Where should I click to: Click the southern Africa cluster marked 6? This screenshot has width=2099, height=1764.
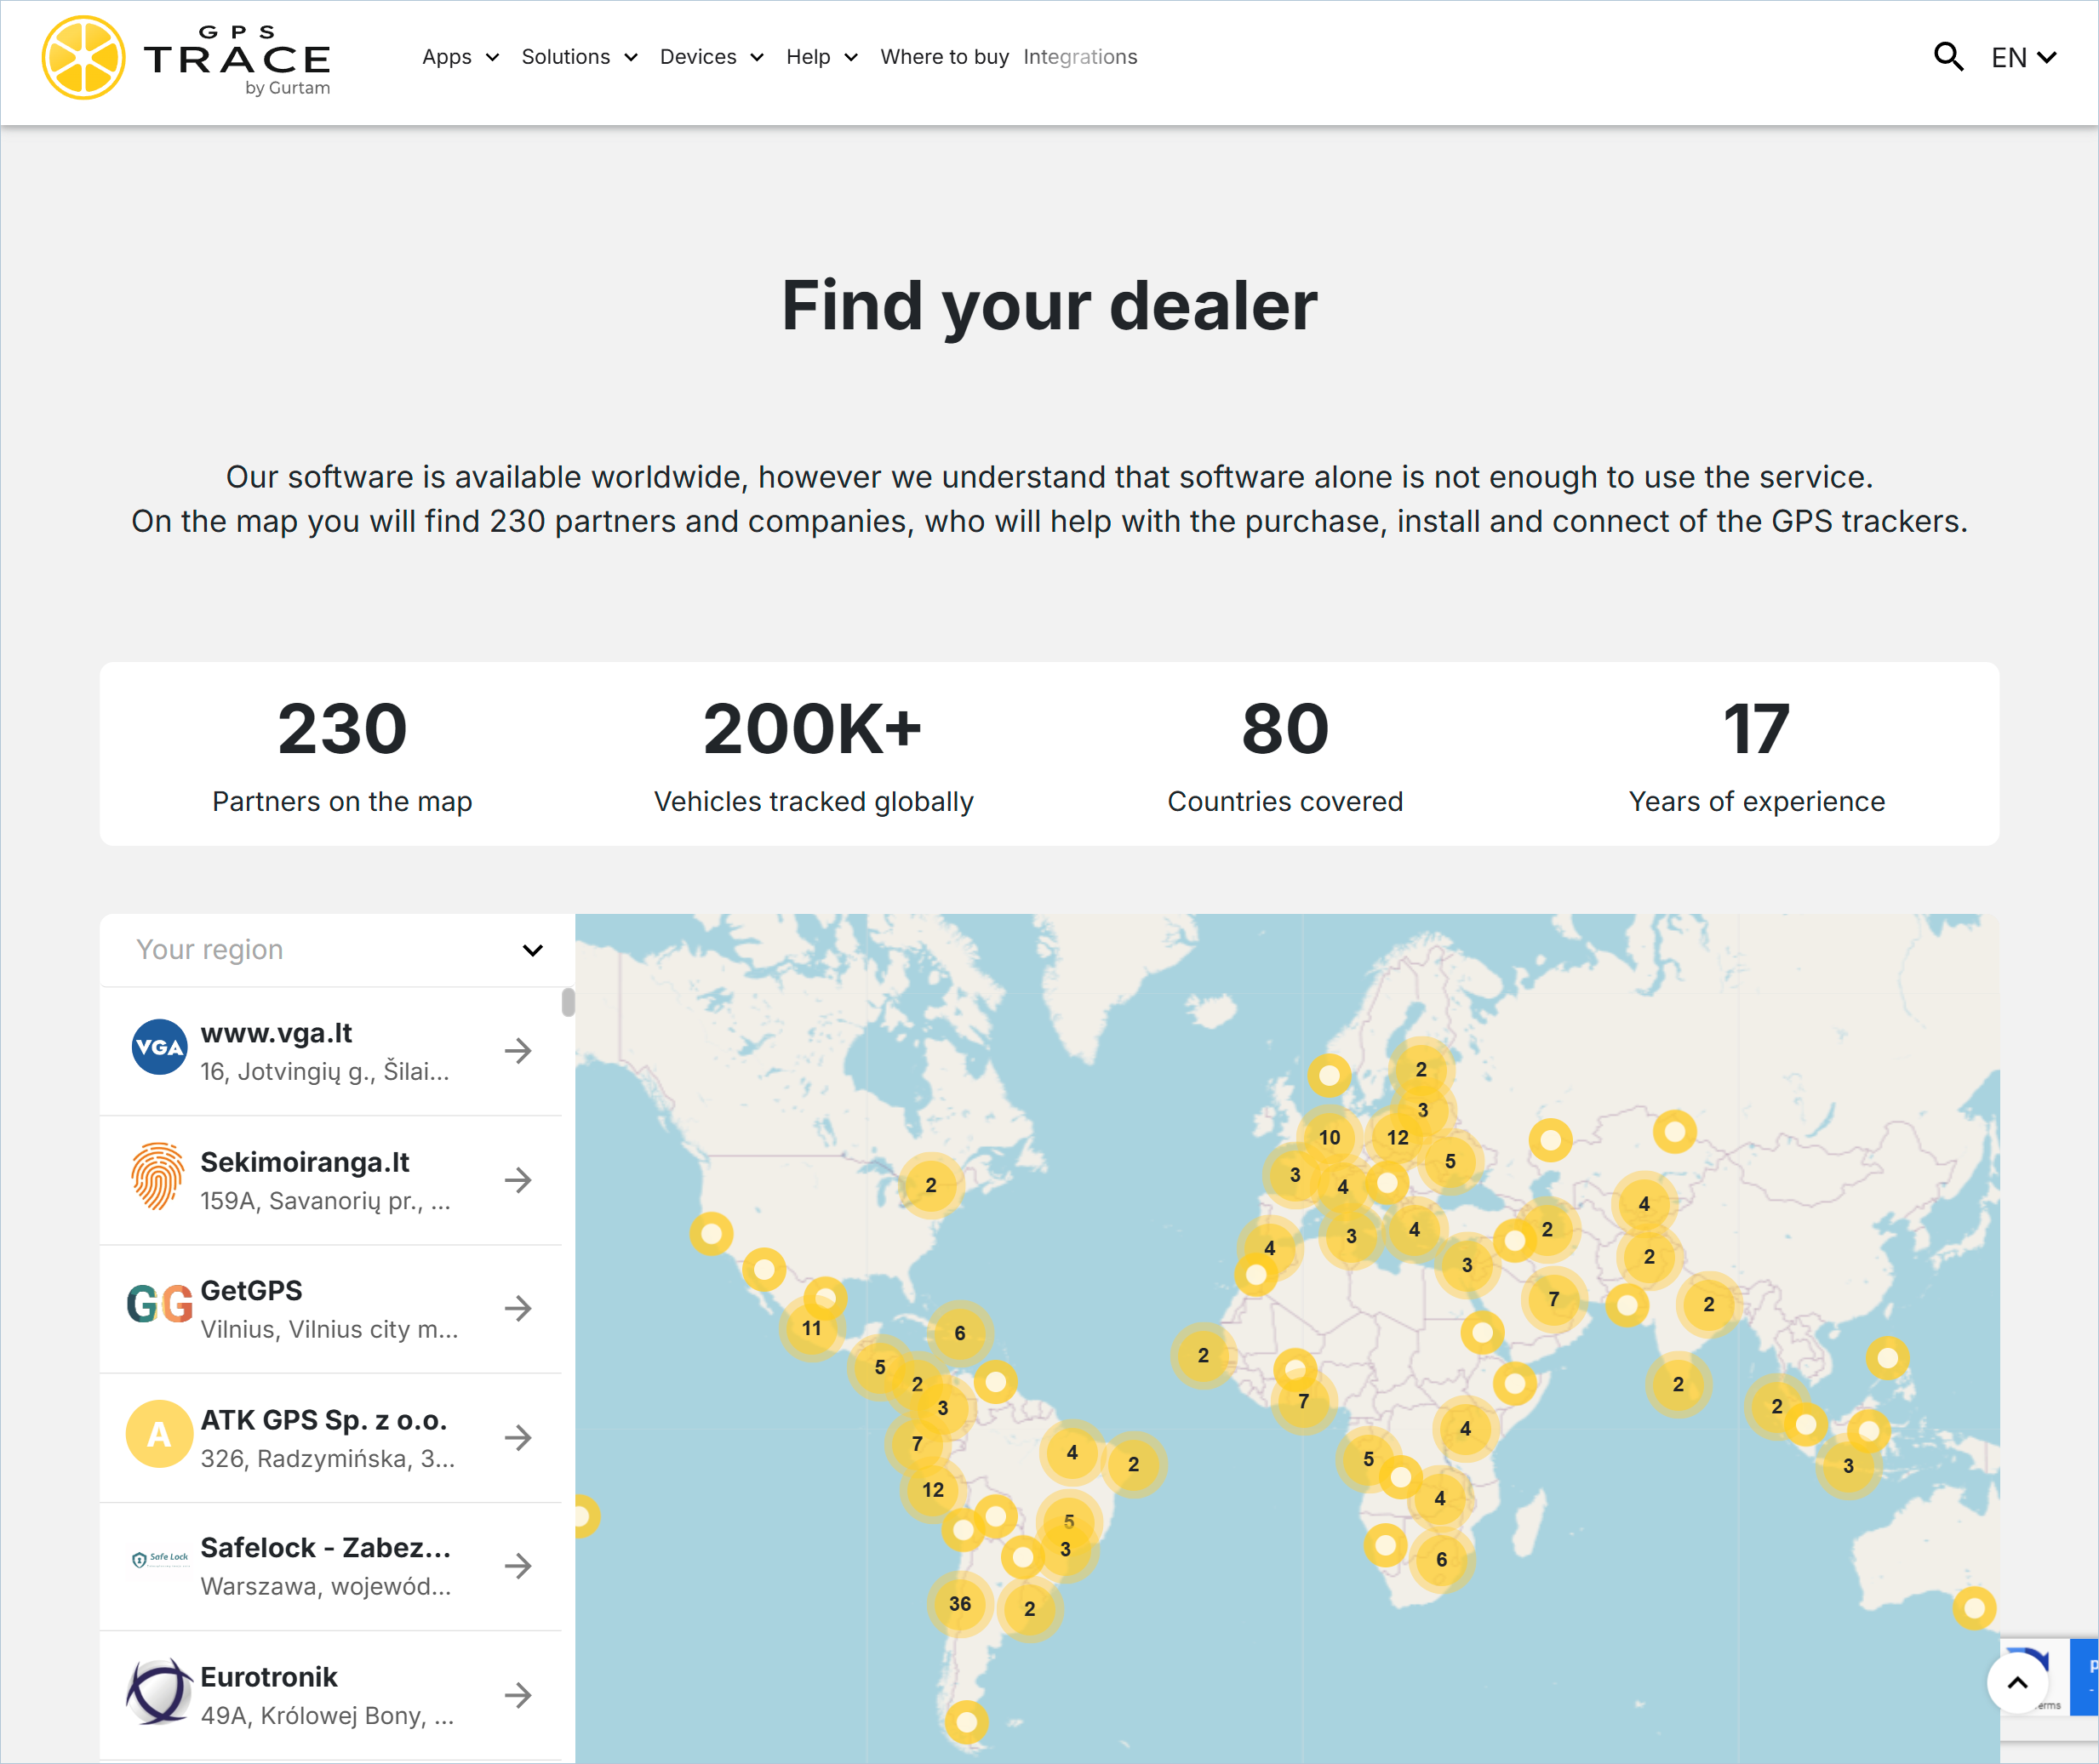[1441, 1560]
